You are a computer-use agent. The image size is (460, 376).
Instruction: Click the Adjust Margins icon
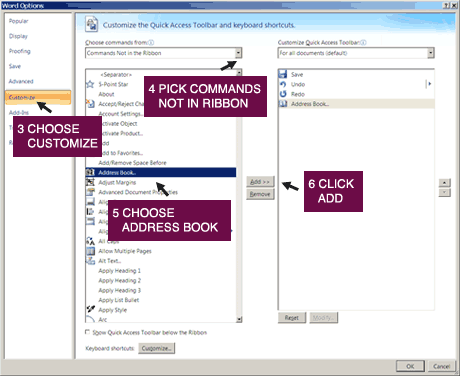coord(90,182)
